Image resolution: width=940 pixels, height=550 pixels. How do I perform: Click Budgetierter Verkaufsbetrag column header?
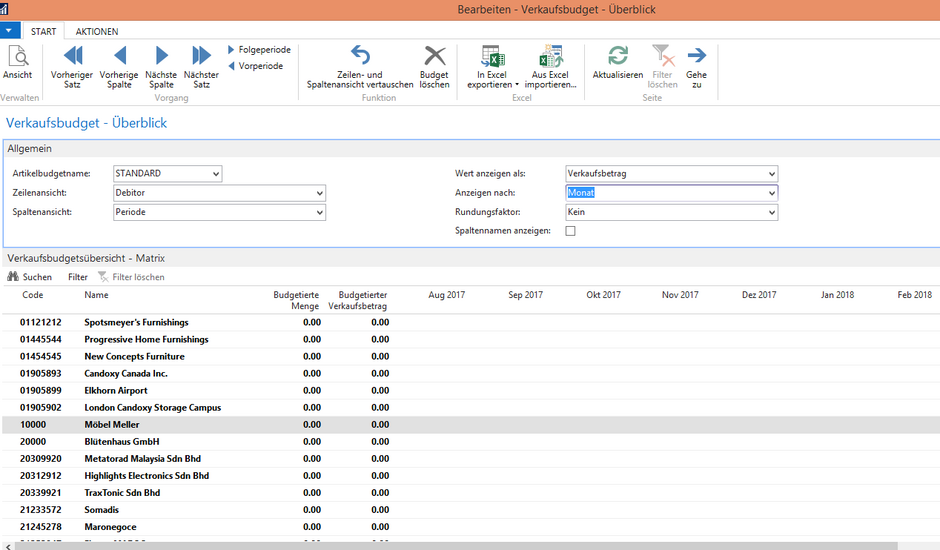(x=358, y=300)
